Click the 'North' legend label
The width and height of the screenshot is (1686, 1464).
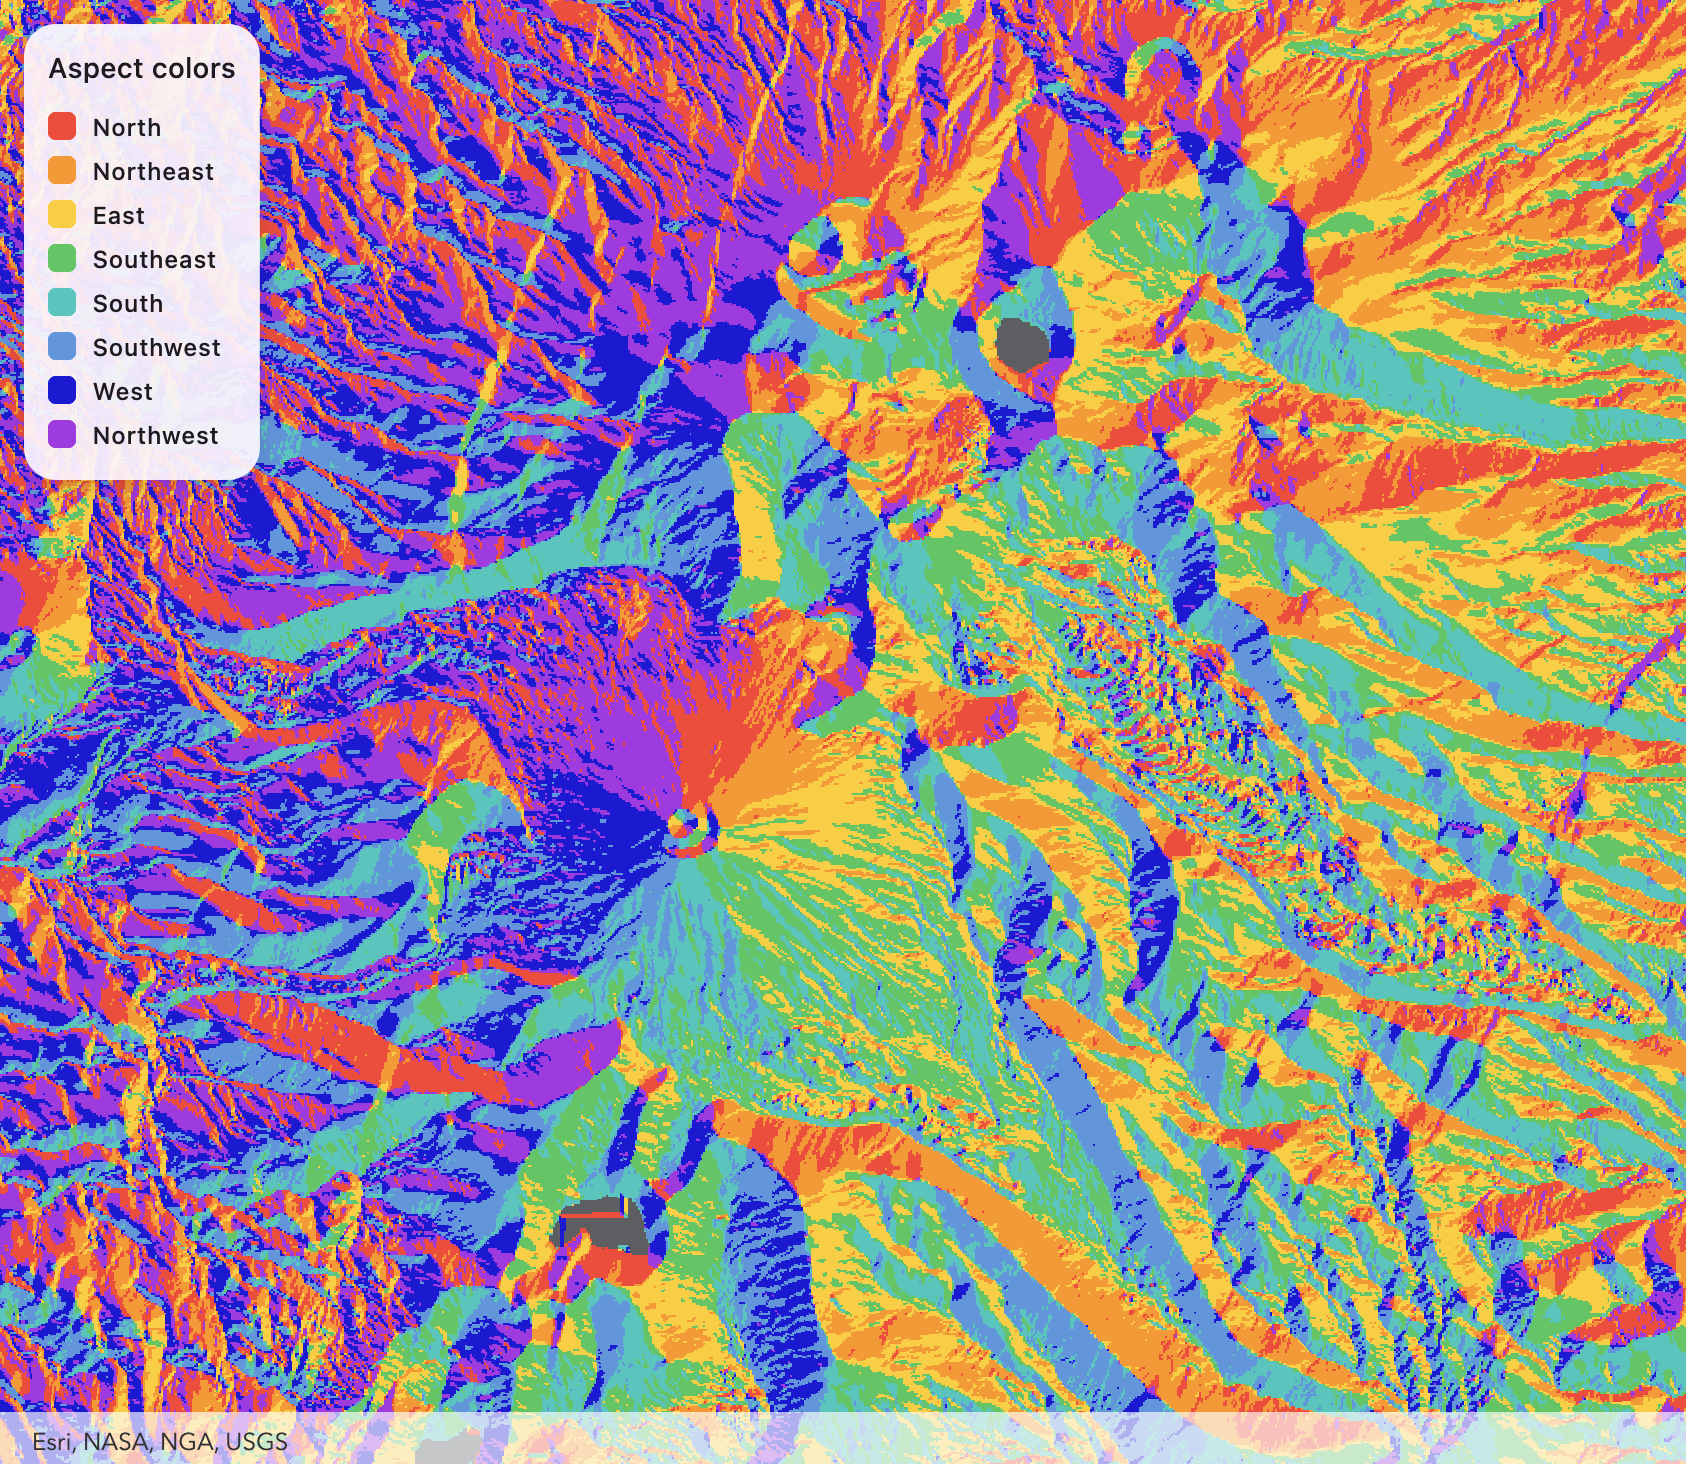[127, 128]
